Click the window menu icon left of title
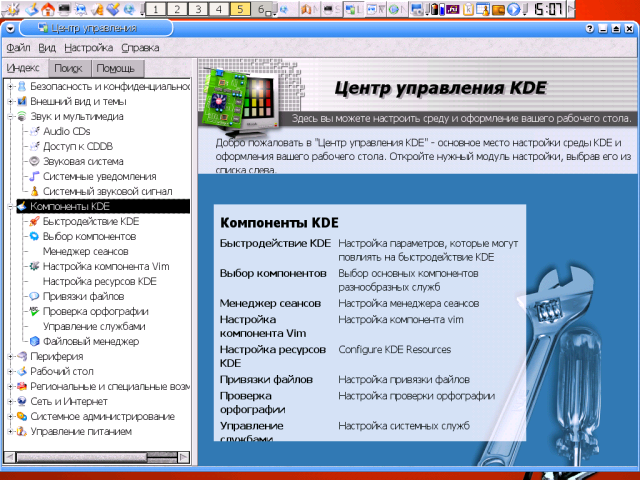Viewport: 640px width, 480px height. pos(10,29)
